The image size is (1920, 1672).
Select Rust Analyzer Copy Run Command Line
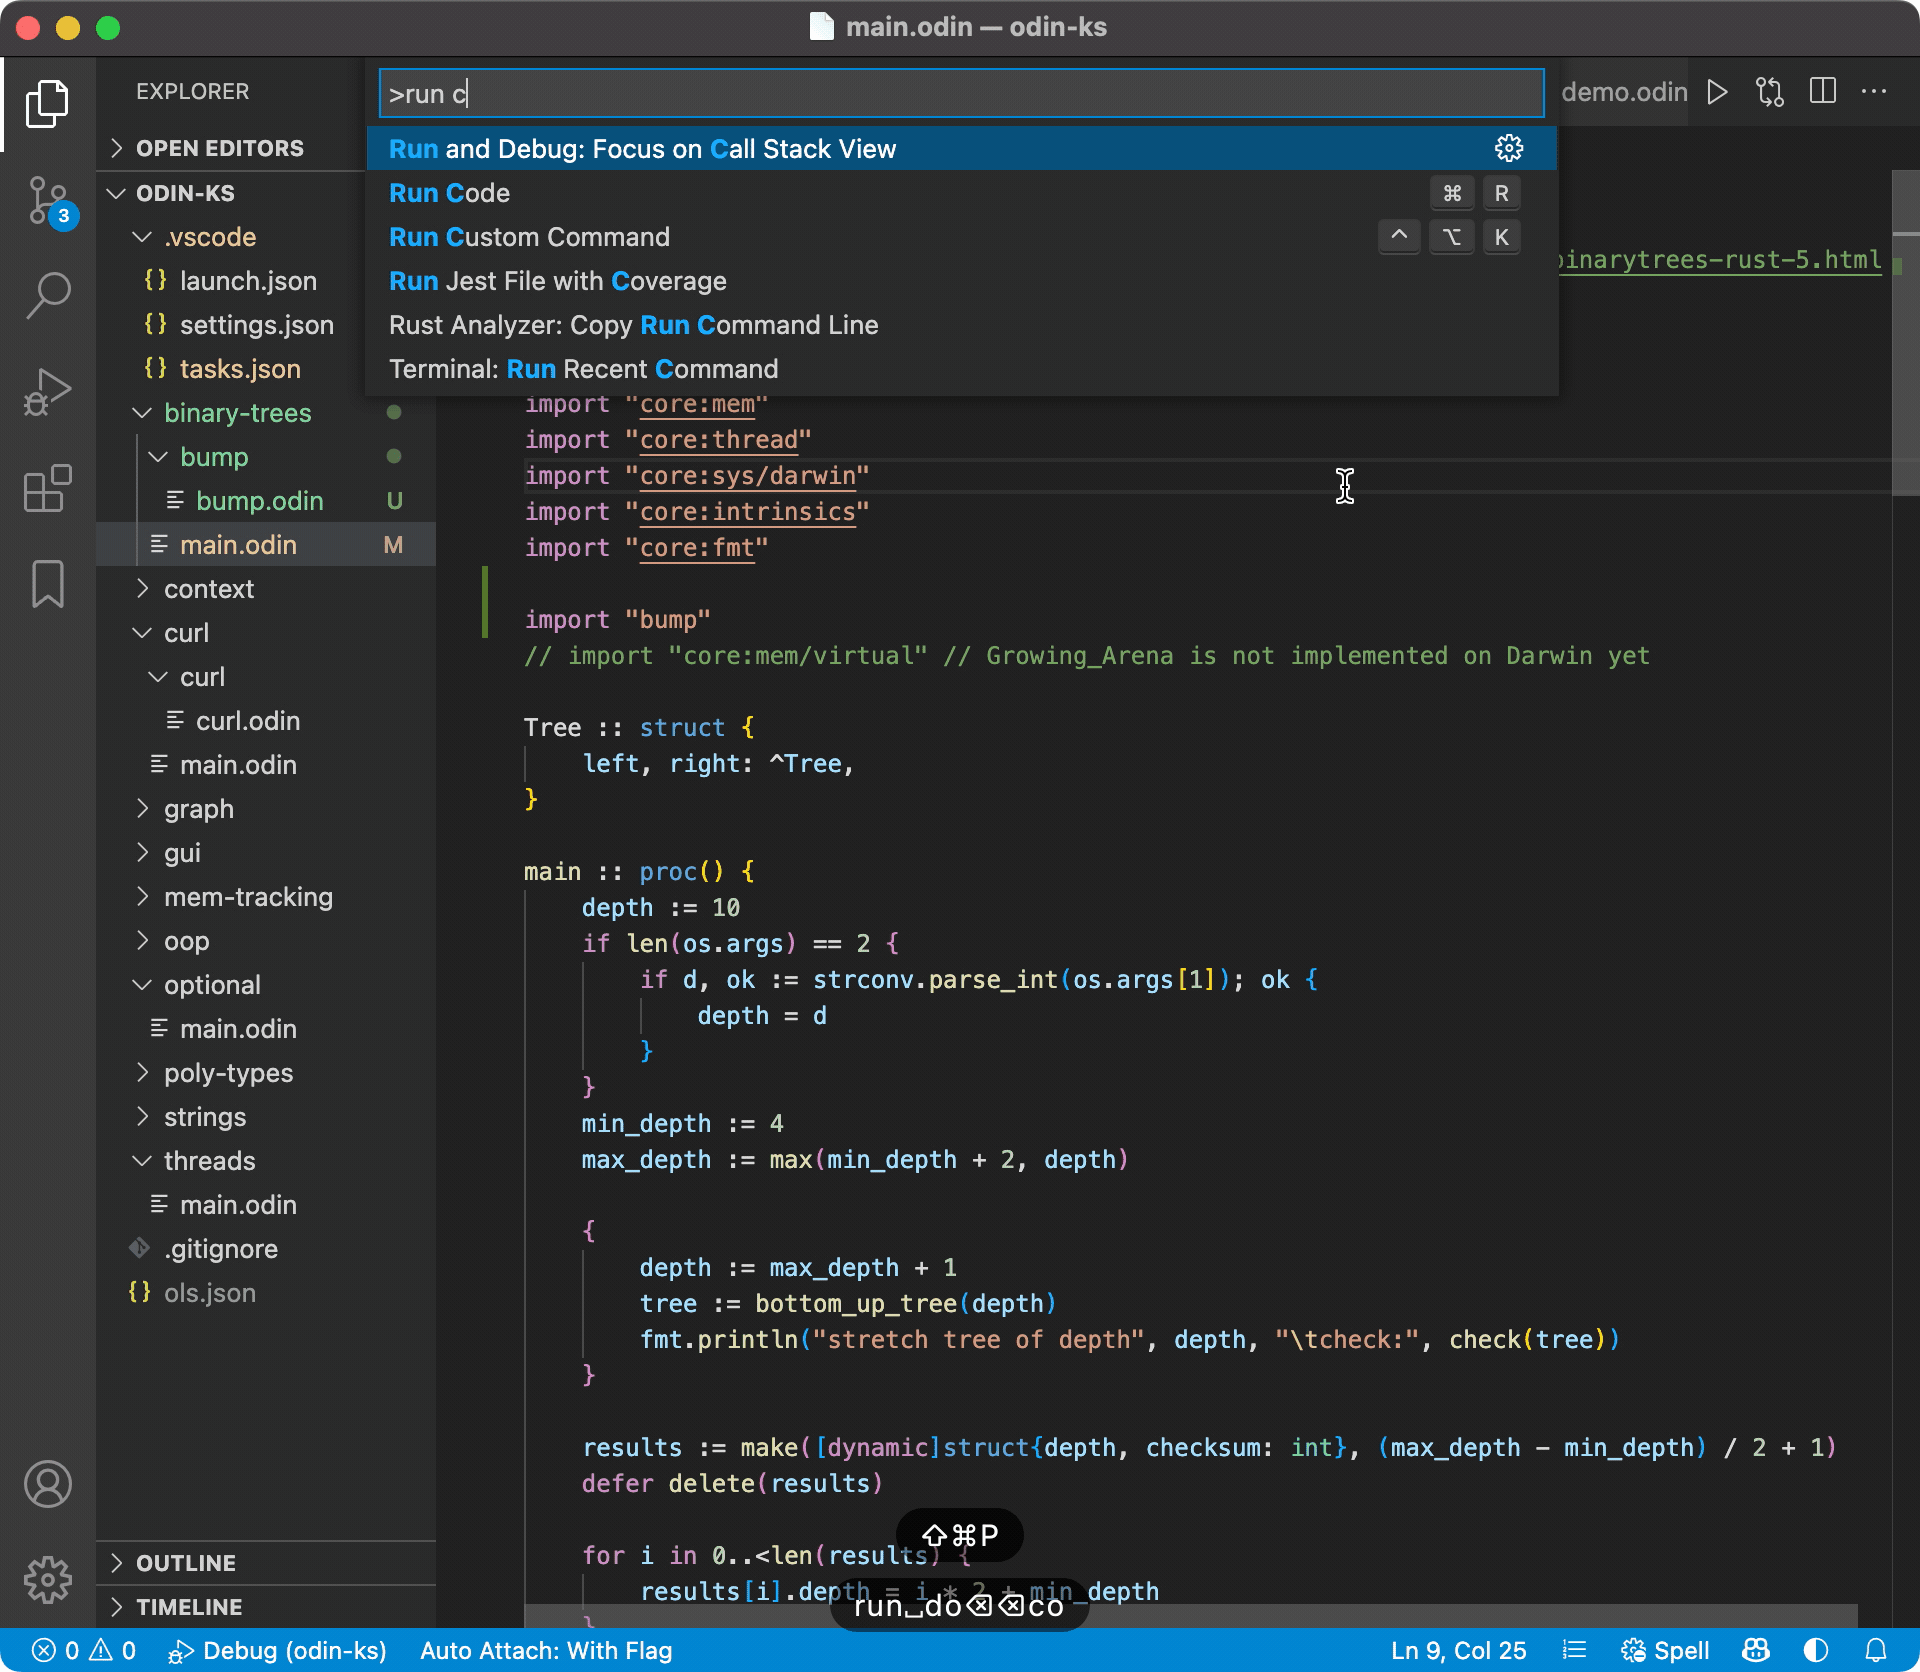click(962, 325)
